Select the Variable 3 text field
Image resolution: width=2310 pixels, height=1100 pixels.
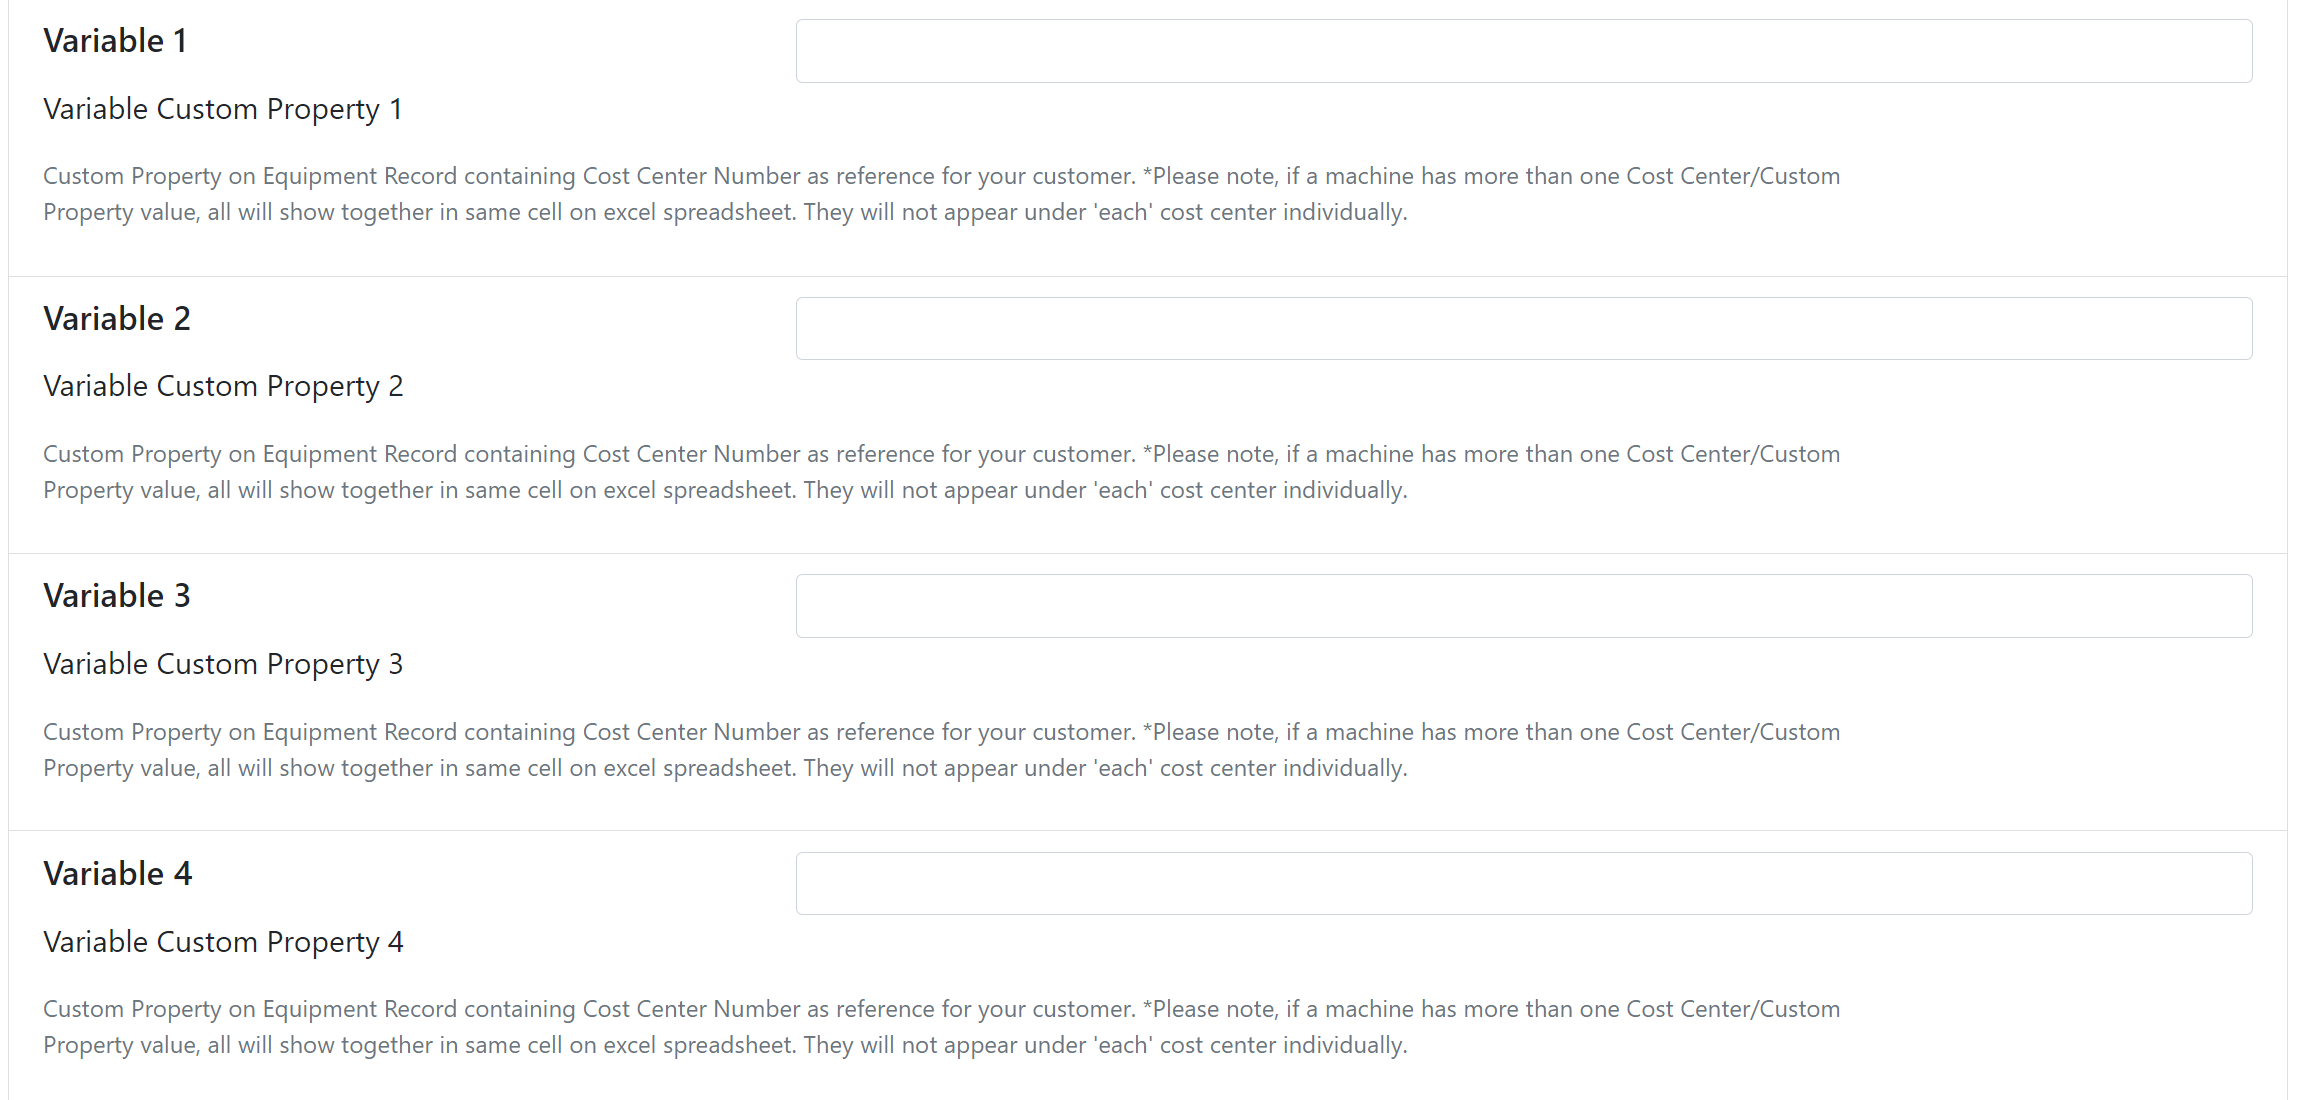[1524, 606]
